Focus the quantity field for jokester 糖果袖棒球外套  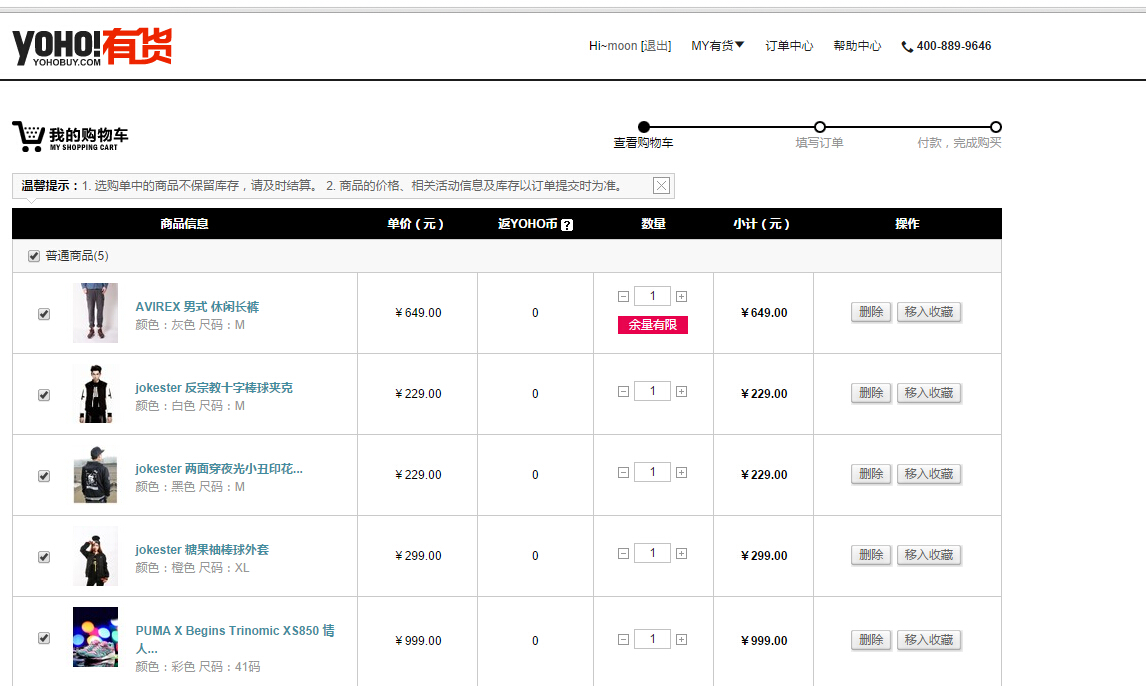click(x=652, y=554)
